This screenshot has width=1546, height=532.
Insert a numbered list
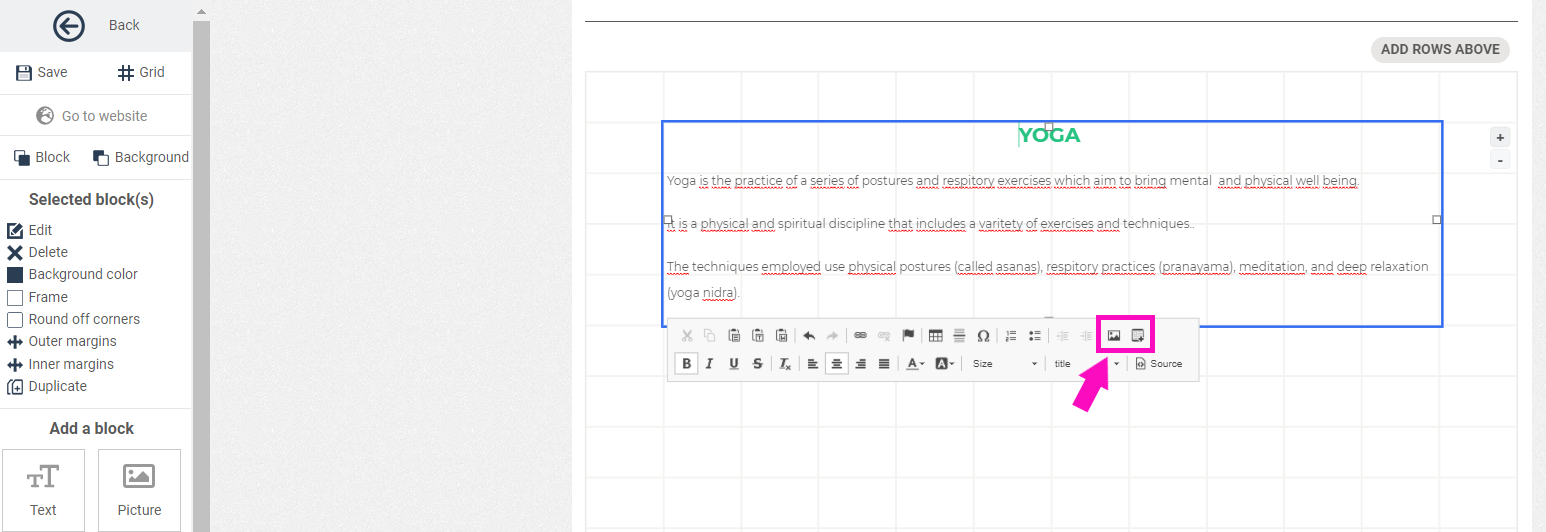[x=1011, y=336]
